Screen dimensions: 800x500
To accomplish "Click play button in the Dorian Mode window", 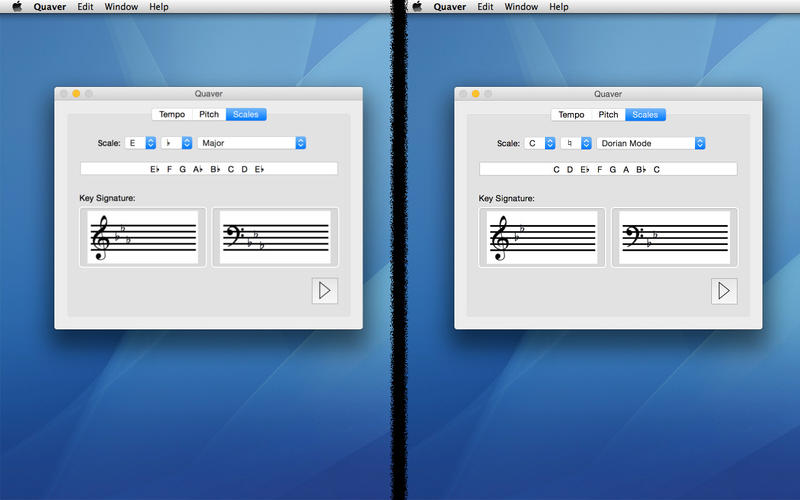I will (x=724, y=291).
